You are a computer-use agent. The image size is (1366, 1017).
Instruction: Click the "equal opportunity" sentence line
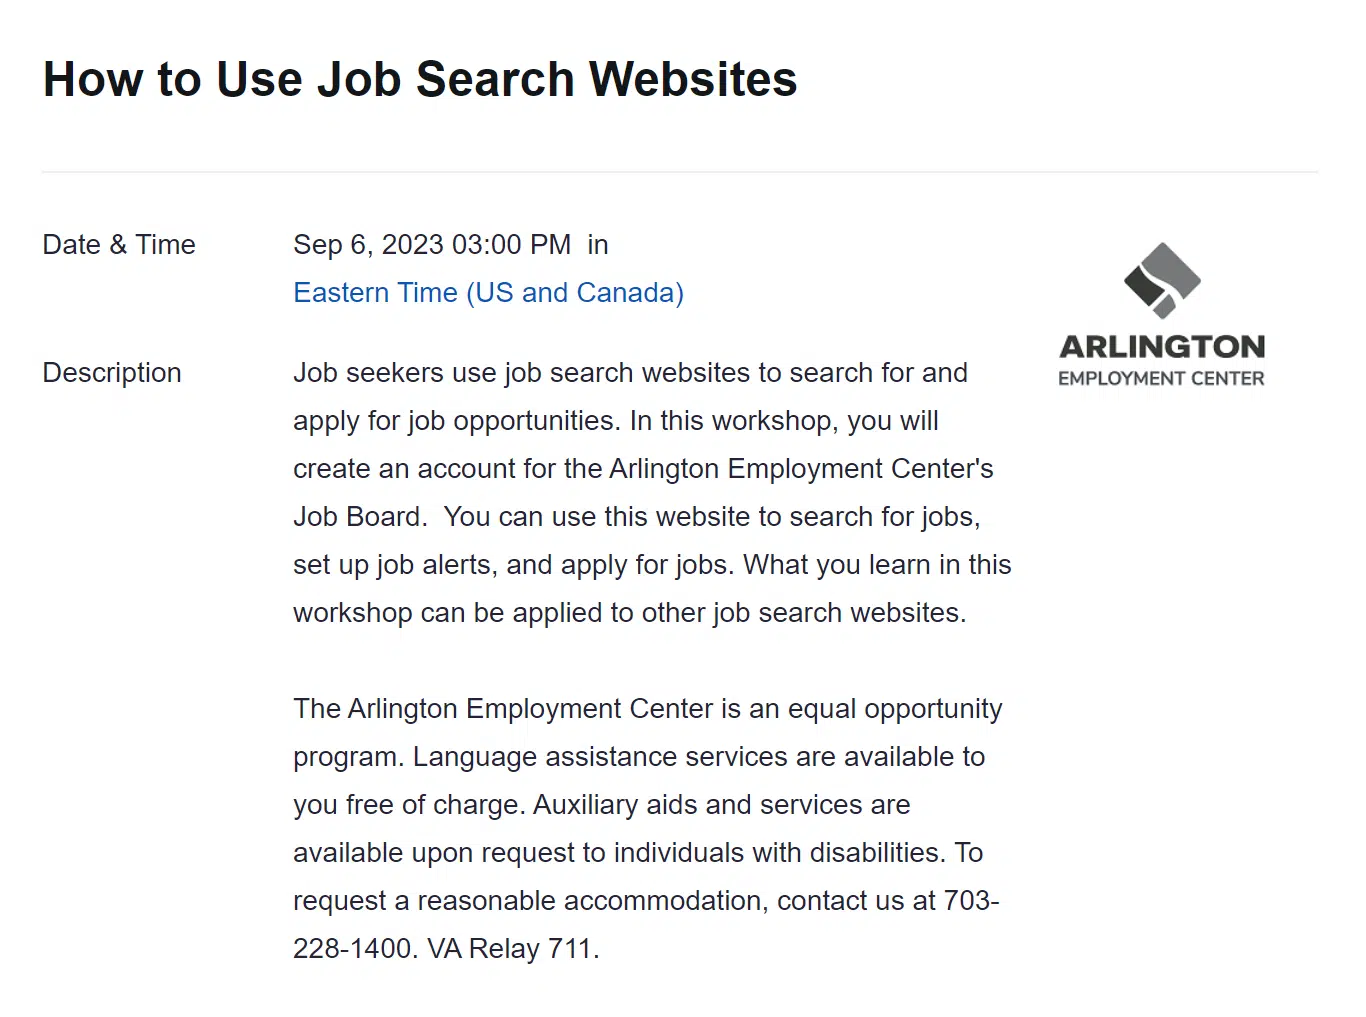[x=648, y=709]
